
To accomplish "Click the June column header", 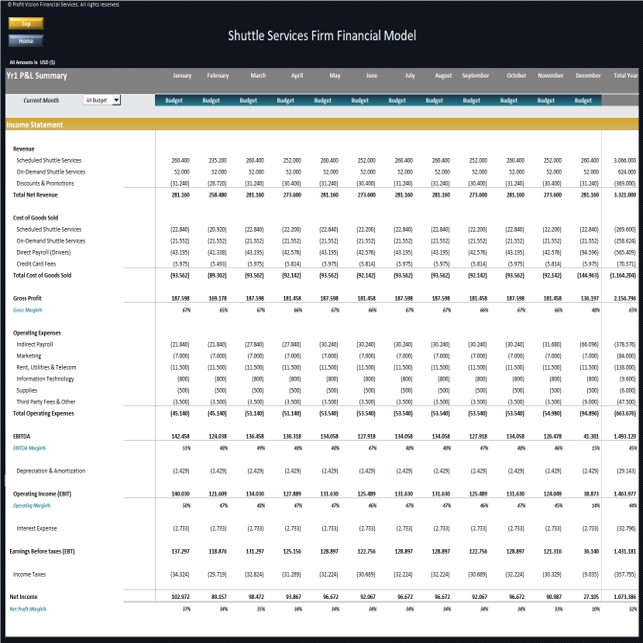I will click(x=372, y=75).
